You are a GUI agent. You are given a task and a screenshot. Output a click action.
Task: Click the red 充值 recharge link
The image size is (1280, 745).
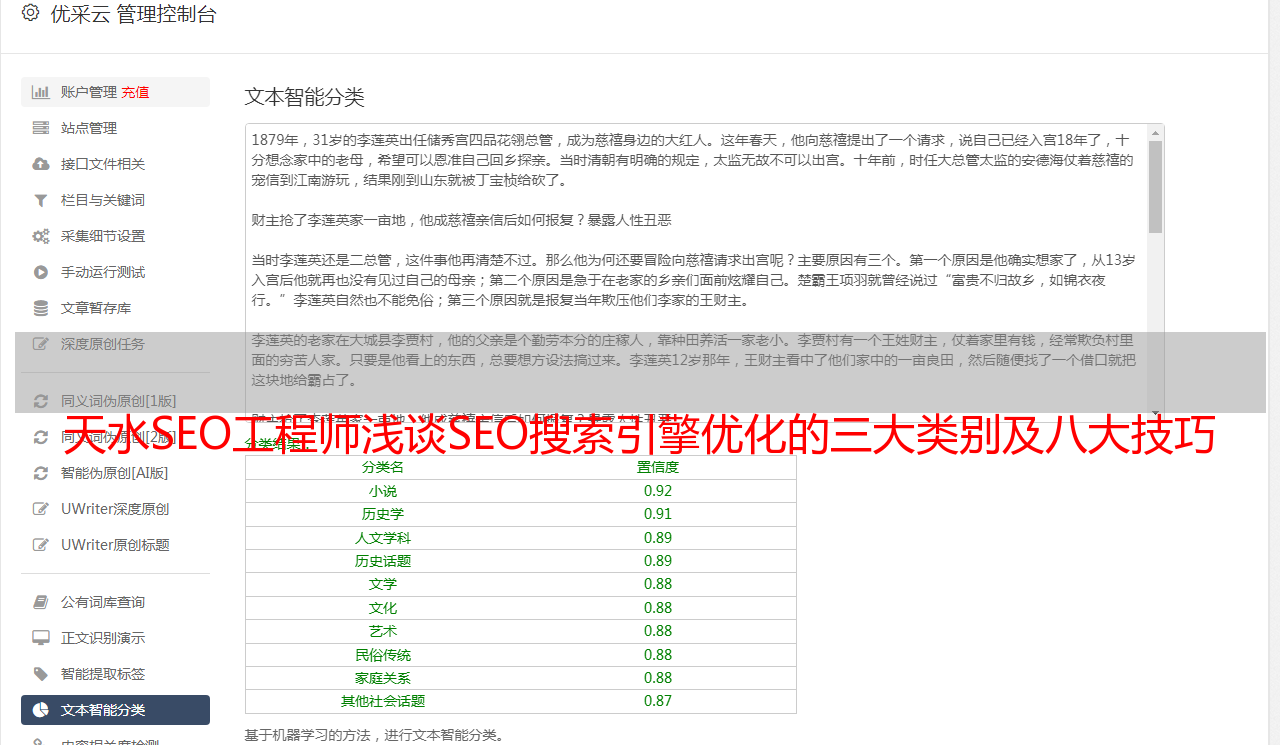[x=135, y=92]
